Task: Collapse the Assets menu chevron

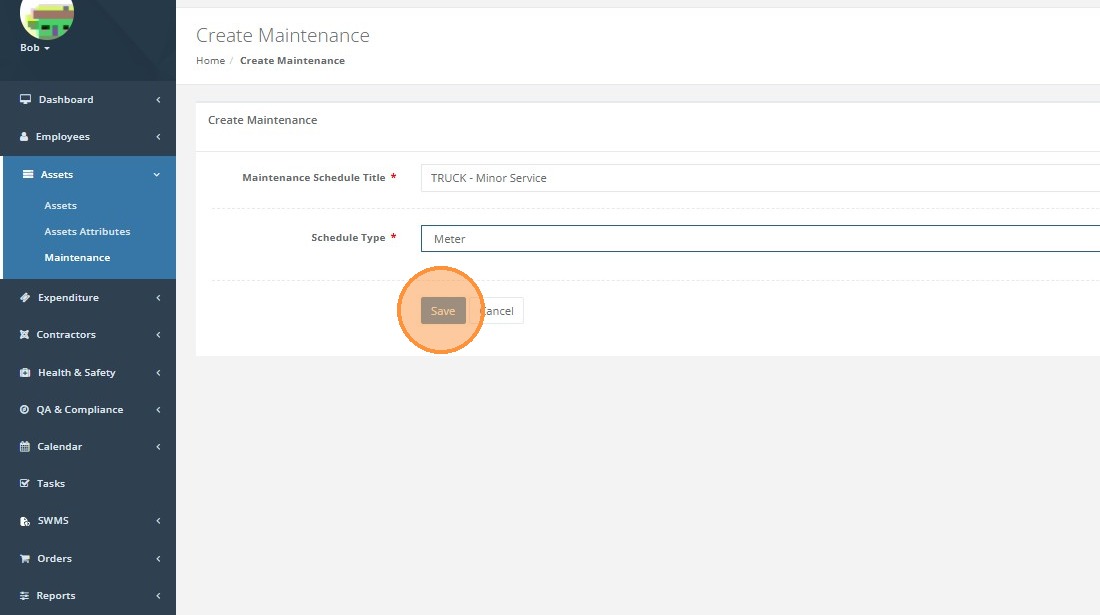Action: [157, 175]
